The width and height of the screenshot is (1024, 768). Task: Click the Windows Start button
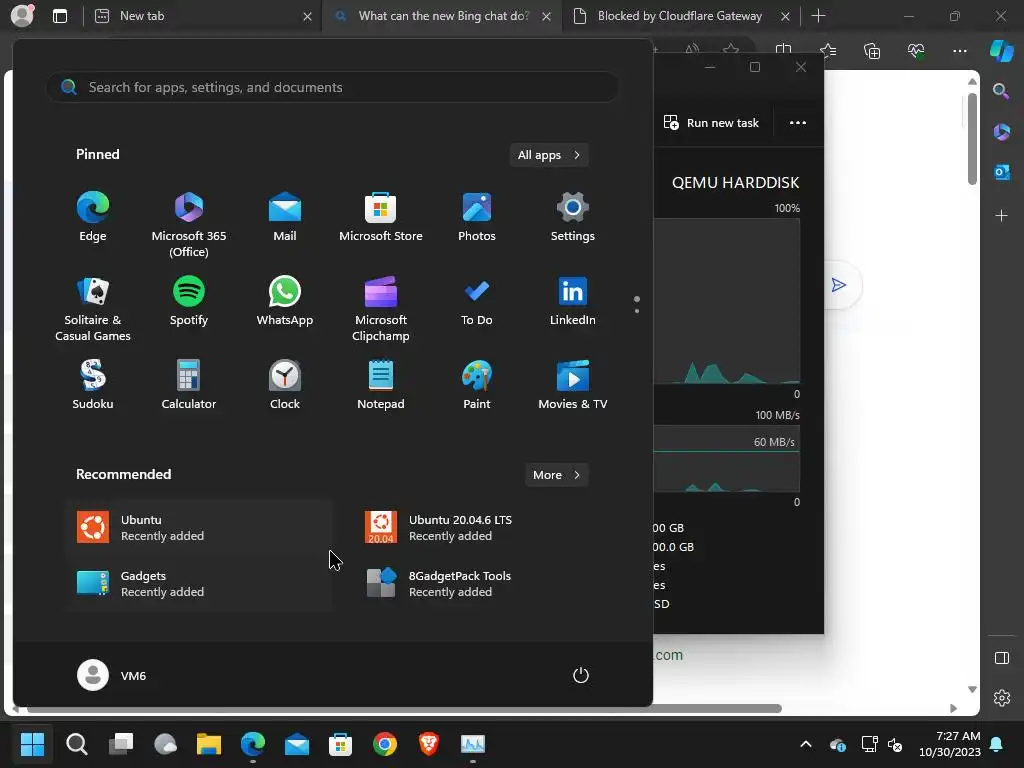[x=32, y=744]
